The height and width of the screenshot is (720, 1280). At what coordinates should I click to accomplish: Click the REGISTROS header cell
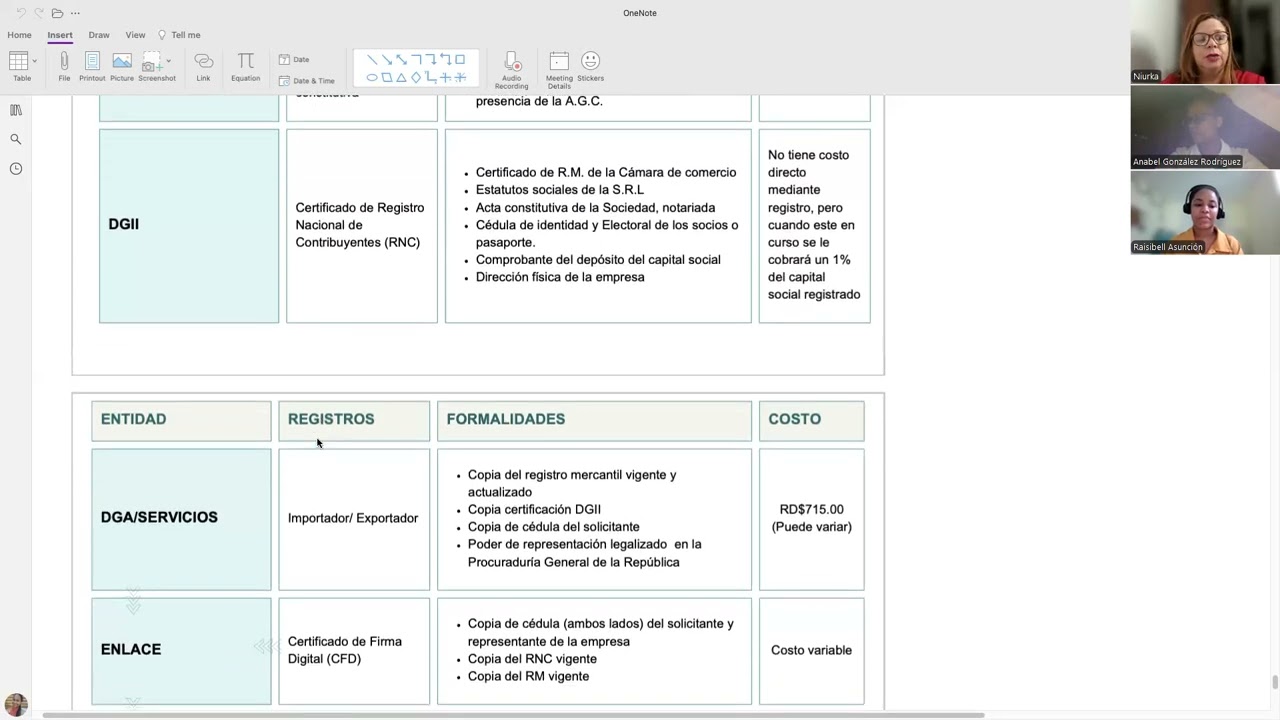click(x=354, y=420)
